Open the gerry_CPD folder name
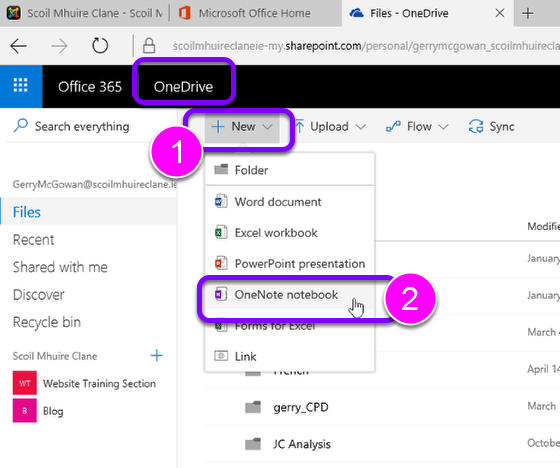The width and height of the screenshot is (560, 468). tap(301, 407)
